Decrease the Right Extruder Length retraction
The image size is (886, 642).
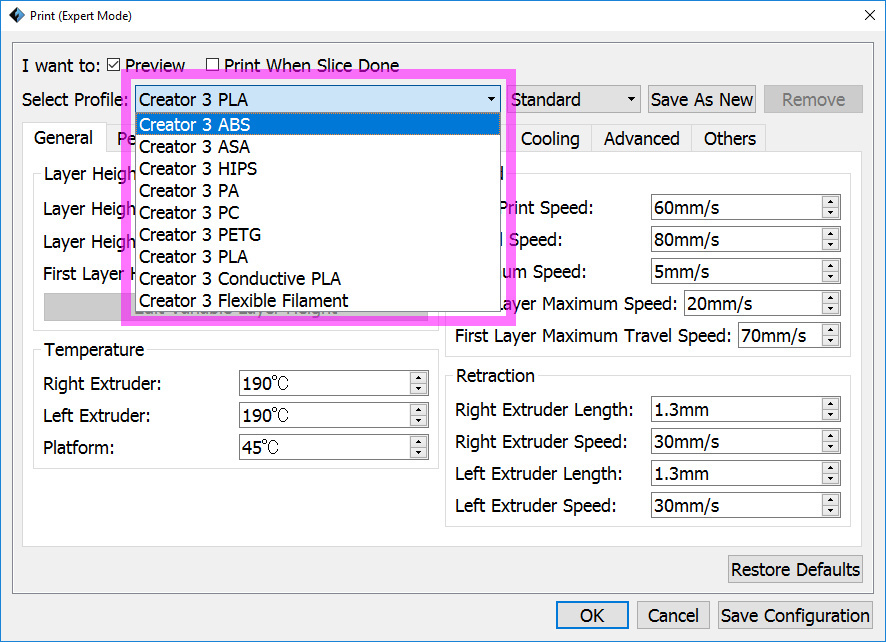[831, 415]
